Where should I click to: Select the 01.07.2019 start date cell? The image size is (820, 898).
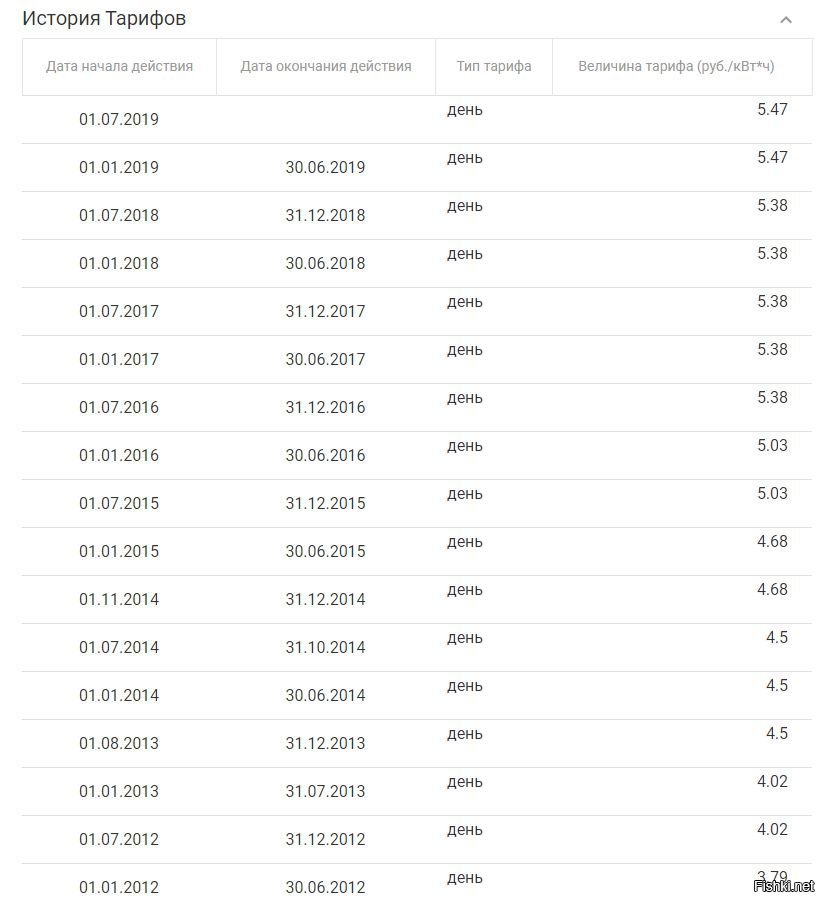tap(119, 119)
